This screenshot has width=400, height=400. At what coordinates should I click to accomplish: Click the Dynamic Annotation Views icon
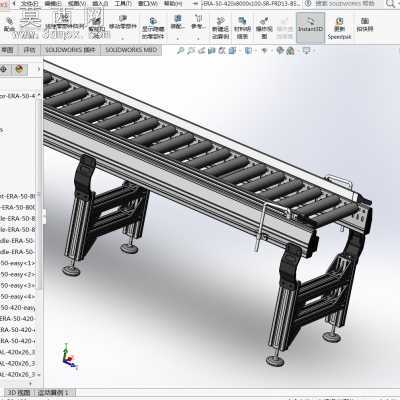[222, 51]
